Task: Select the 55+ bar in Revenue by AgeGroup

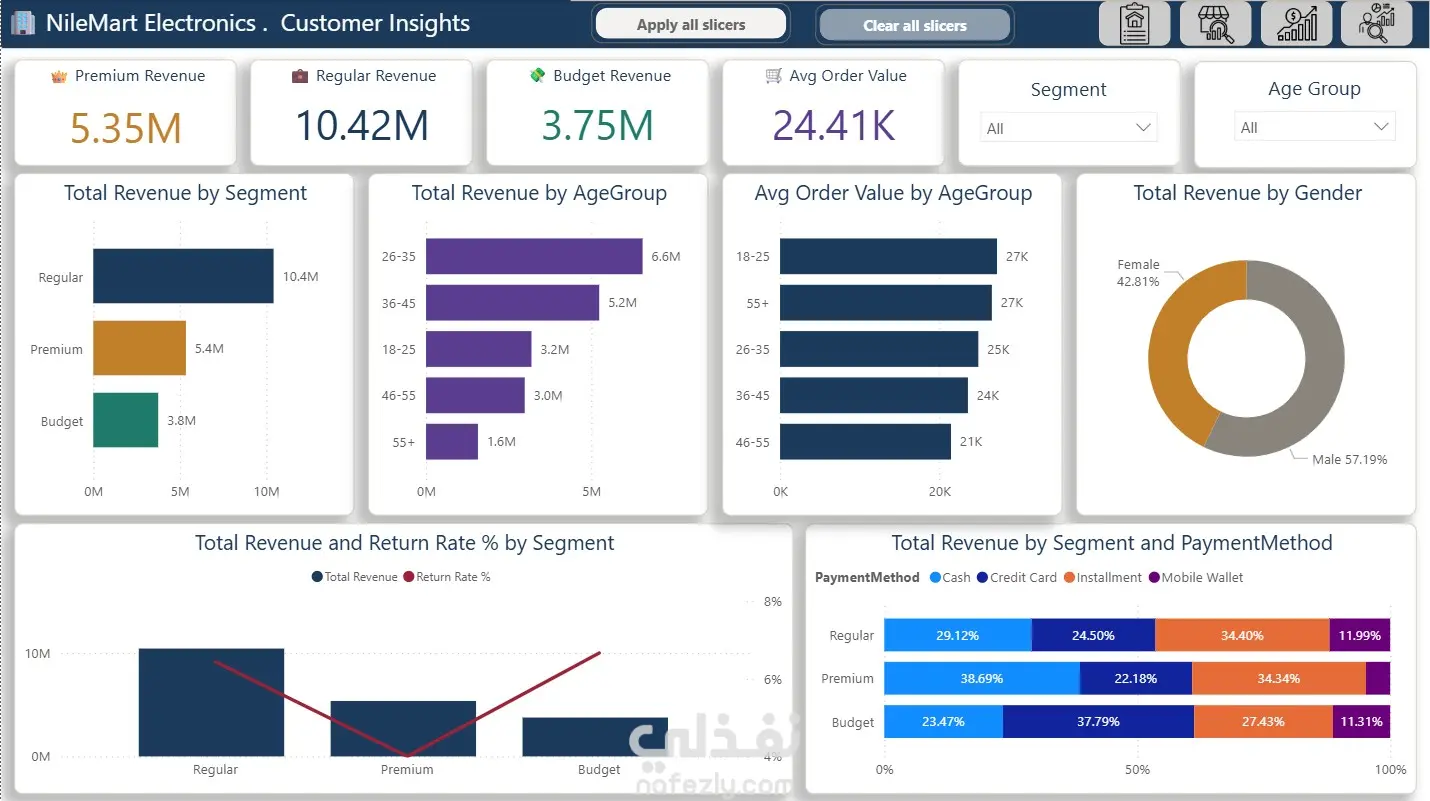Action: [452, 441]
